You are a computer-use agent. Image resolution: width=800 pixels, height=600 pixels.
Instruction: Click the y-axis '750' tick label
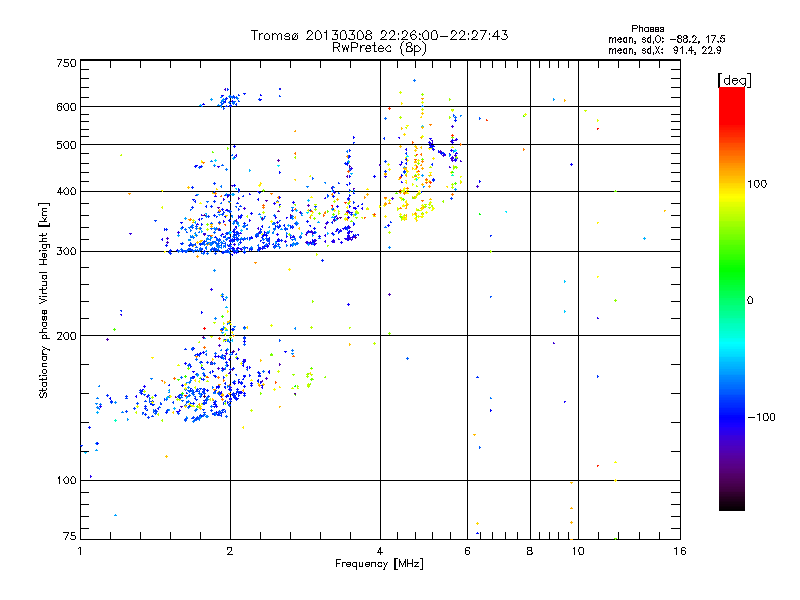pyautogui.click(x=66, y=63)
